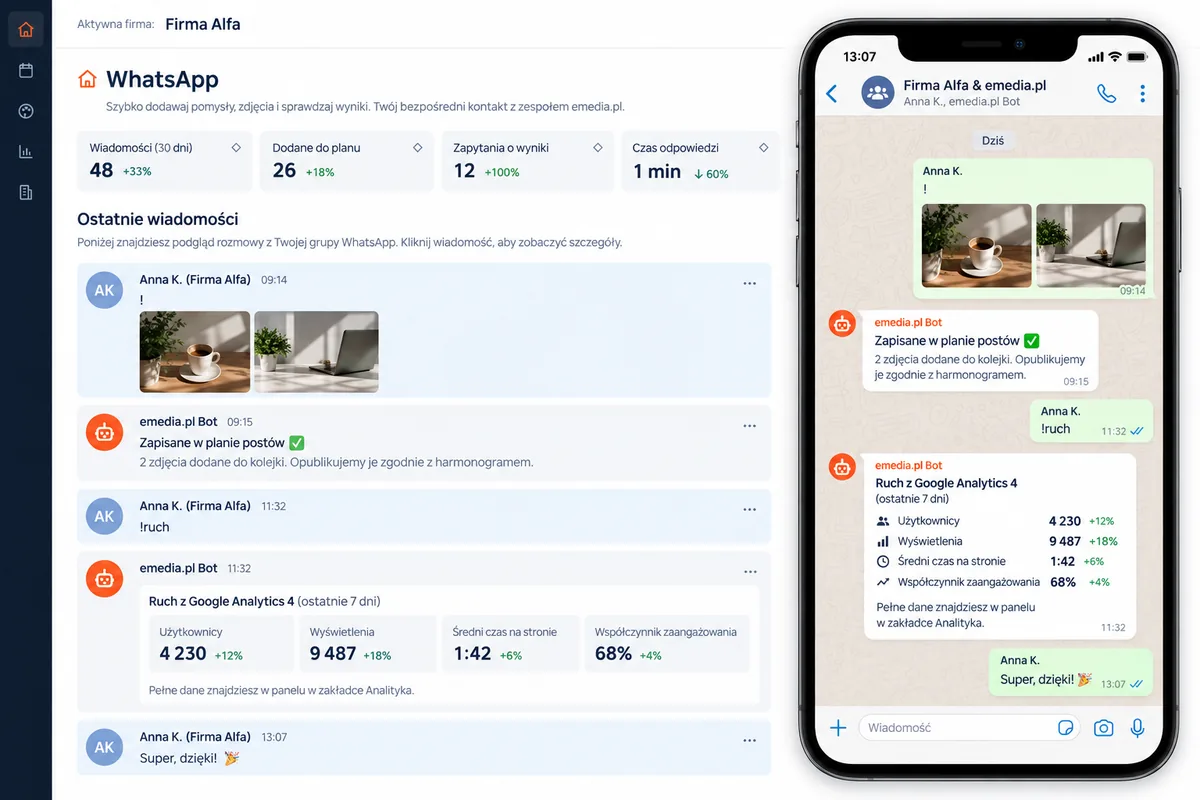
Task: Tap the Dziś date chip in phone
Action: (x=993, y=141)
